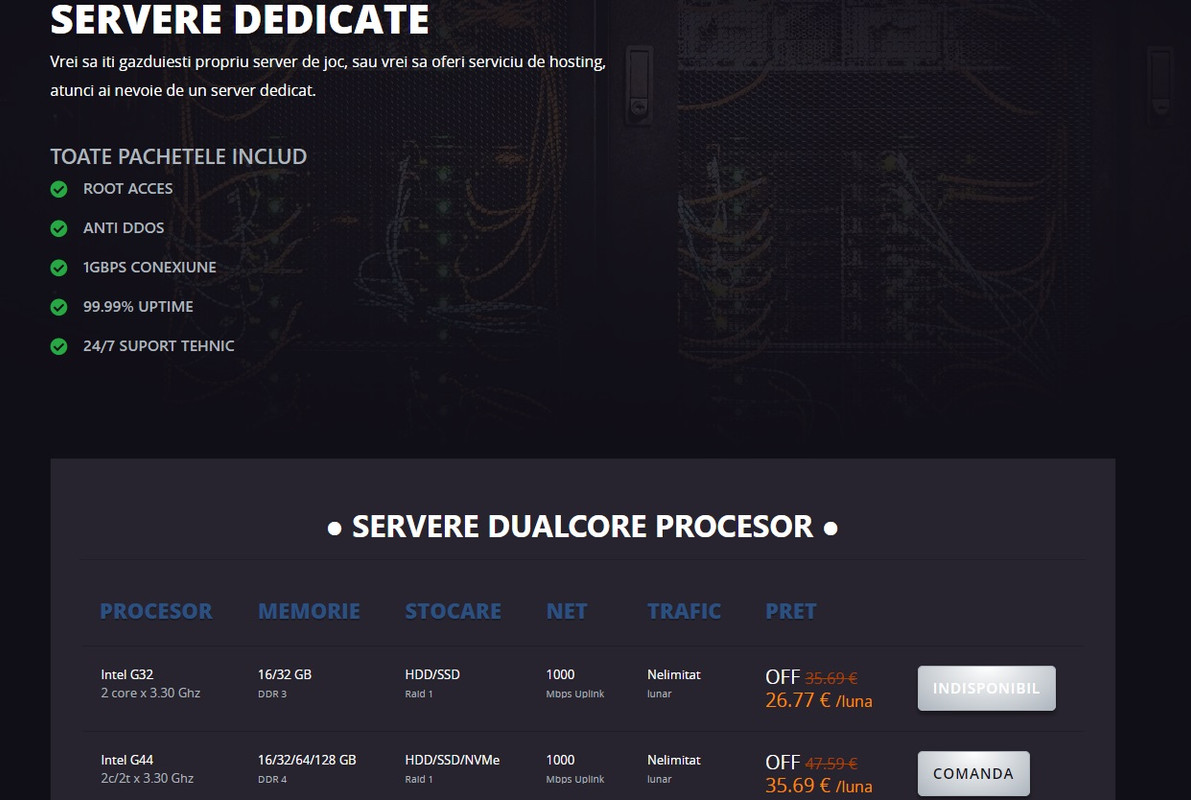The width and height of the screenshot is (1191, 800).
Task: Click the green check icon beside ROOT ACCES
Action: [x=58, y=189]
